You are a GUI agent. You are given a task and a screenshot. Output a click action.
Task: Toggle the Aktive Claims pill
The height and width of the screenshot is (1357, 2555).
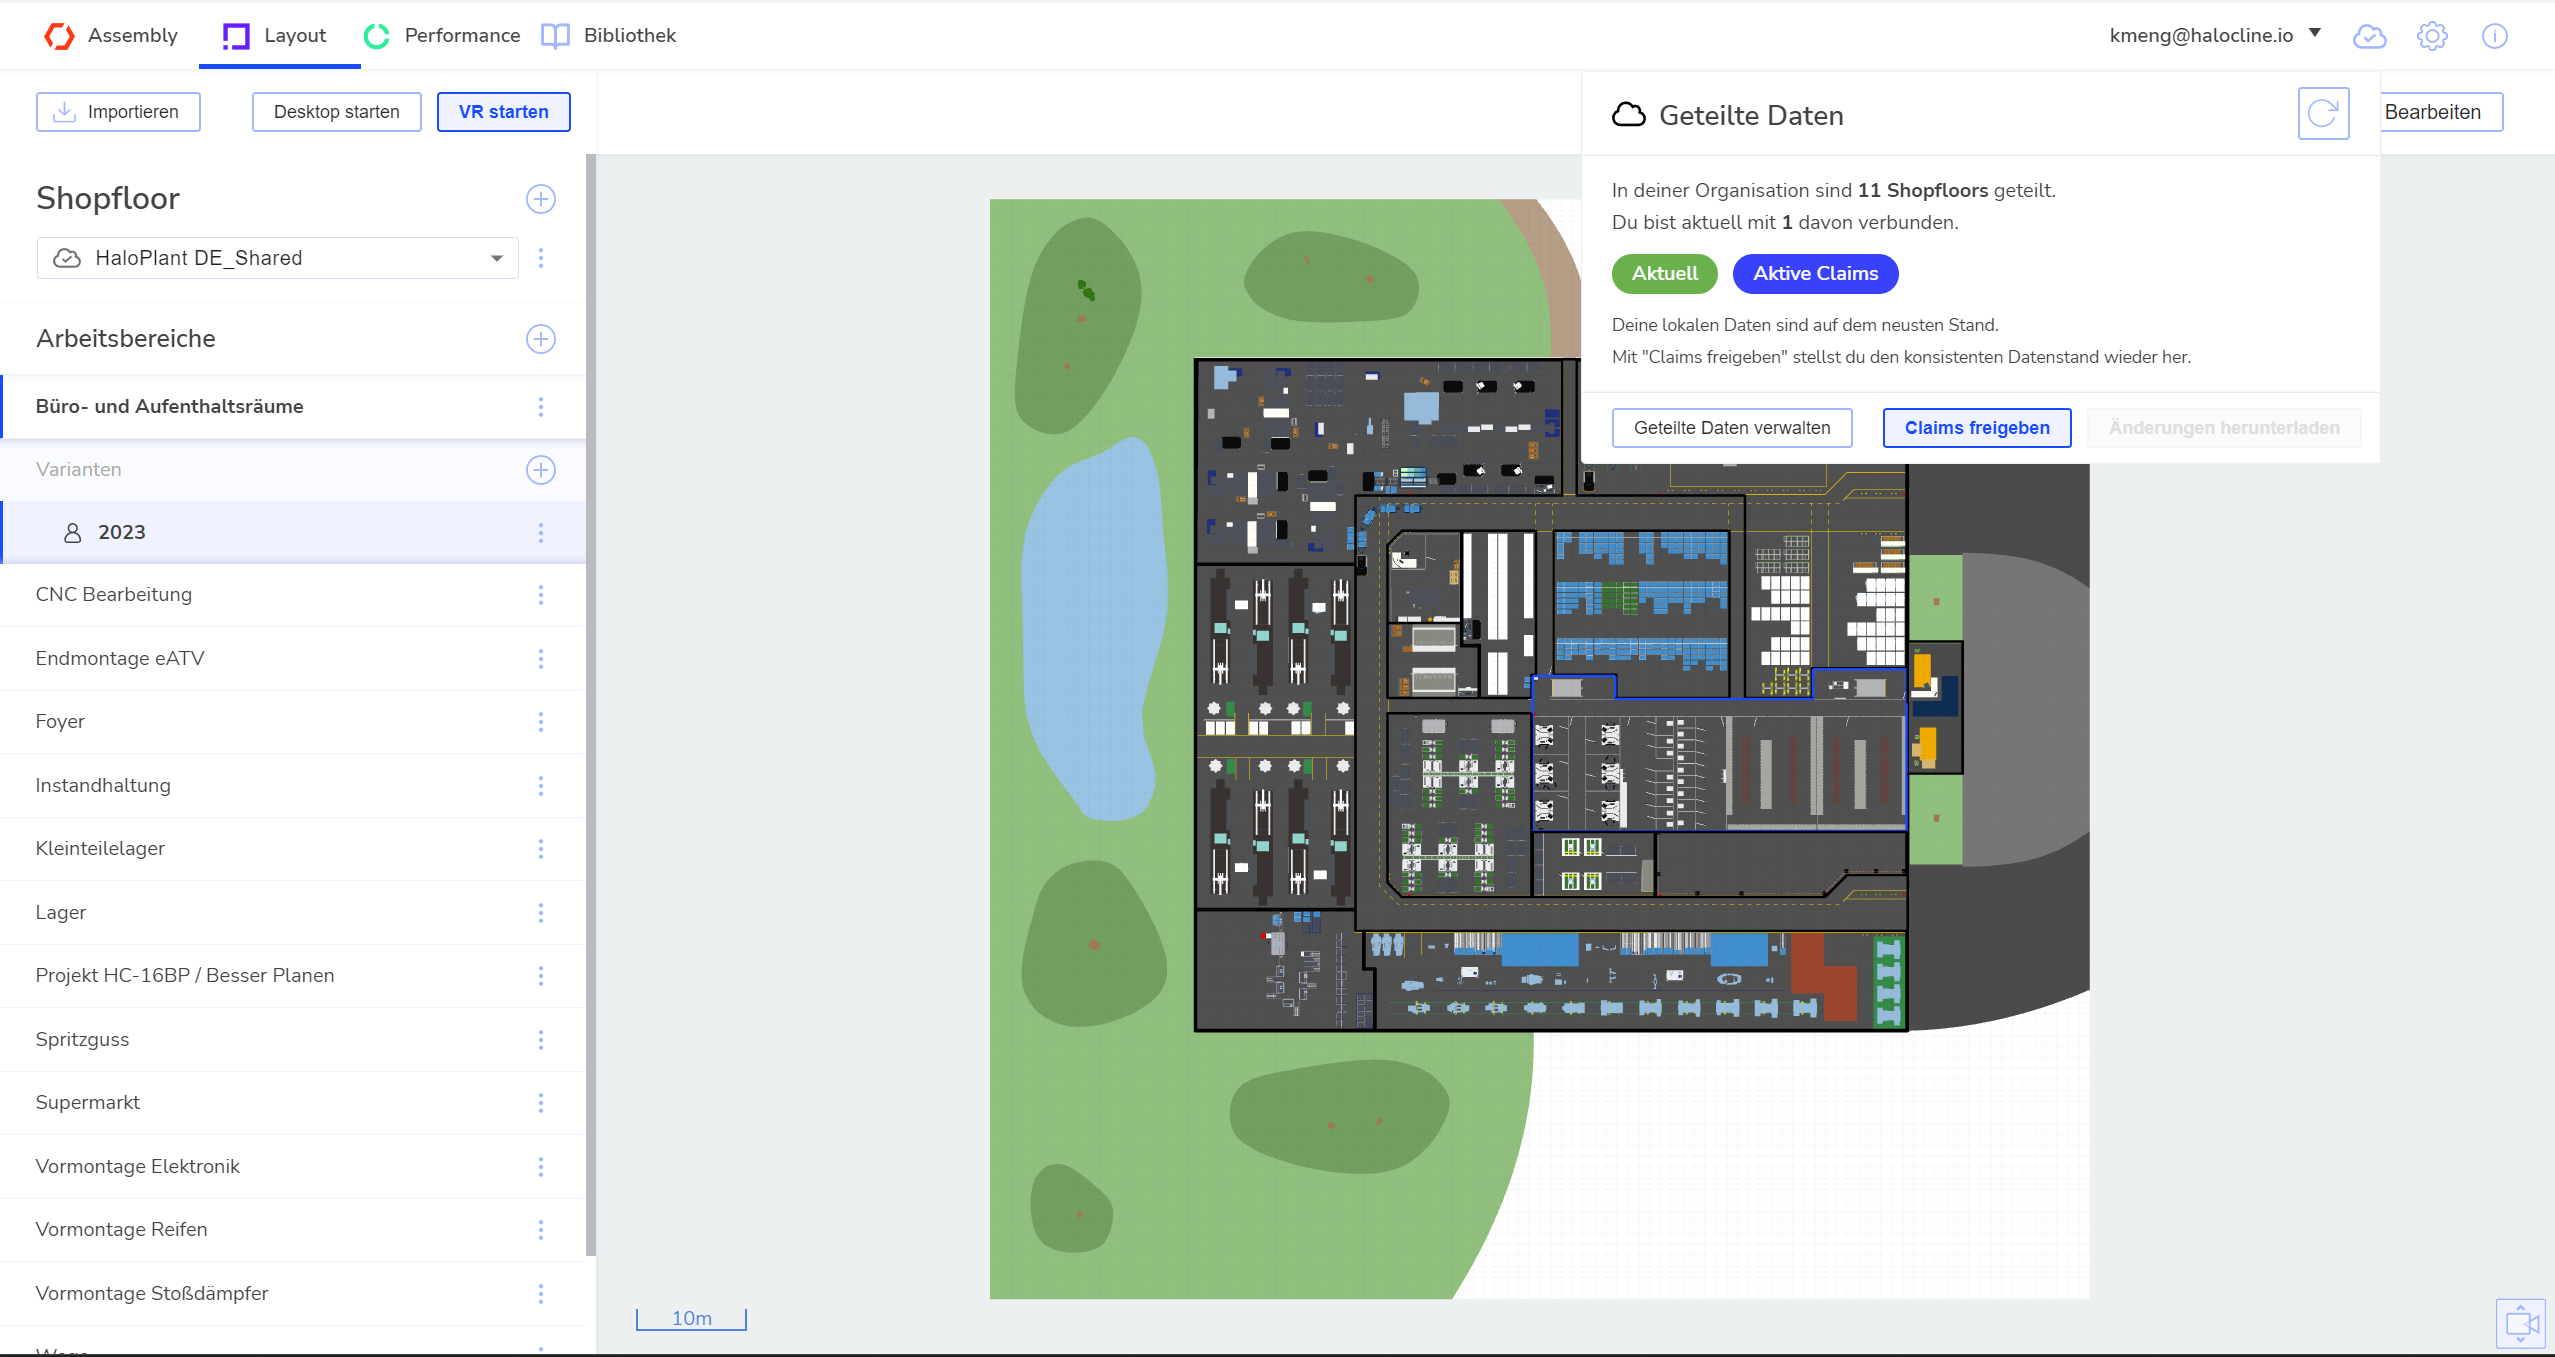pyautogui.click(x=1815, y=274)
